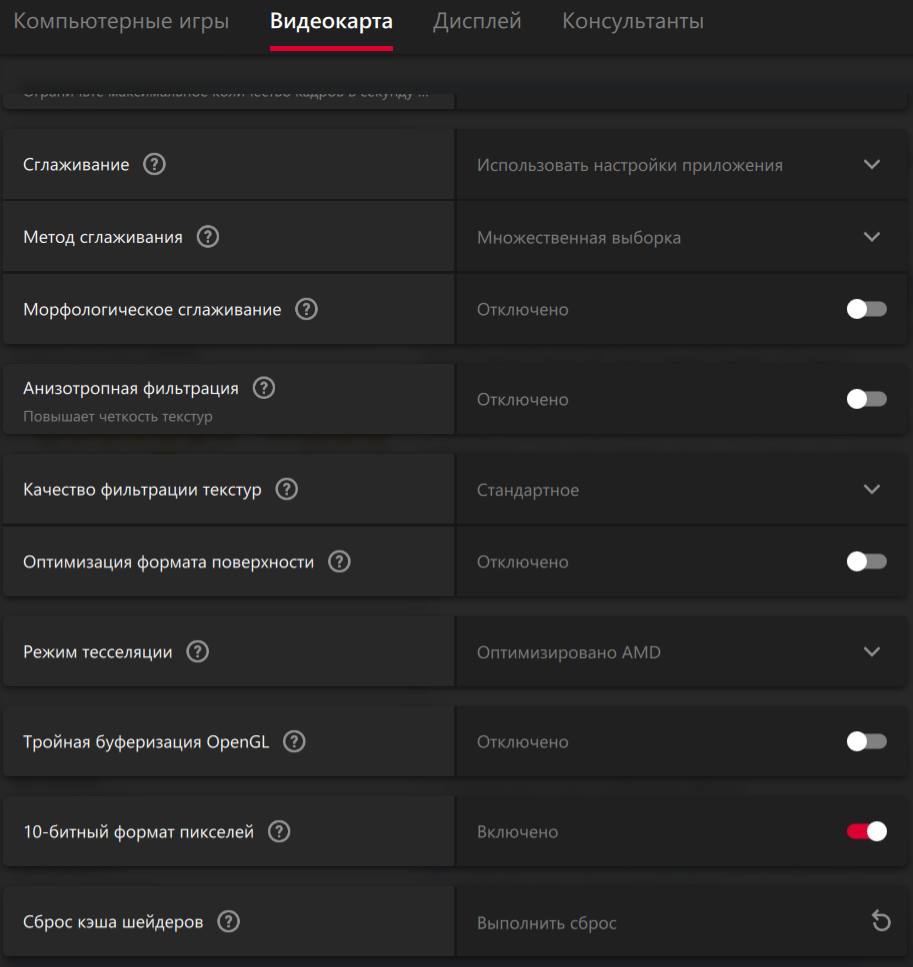The height and width of the screenshot is (967, 913).
Task: Go to the Консультанты tab
Action: tap(633, 21)
